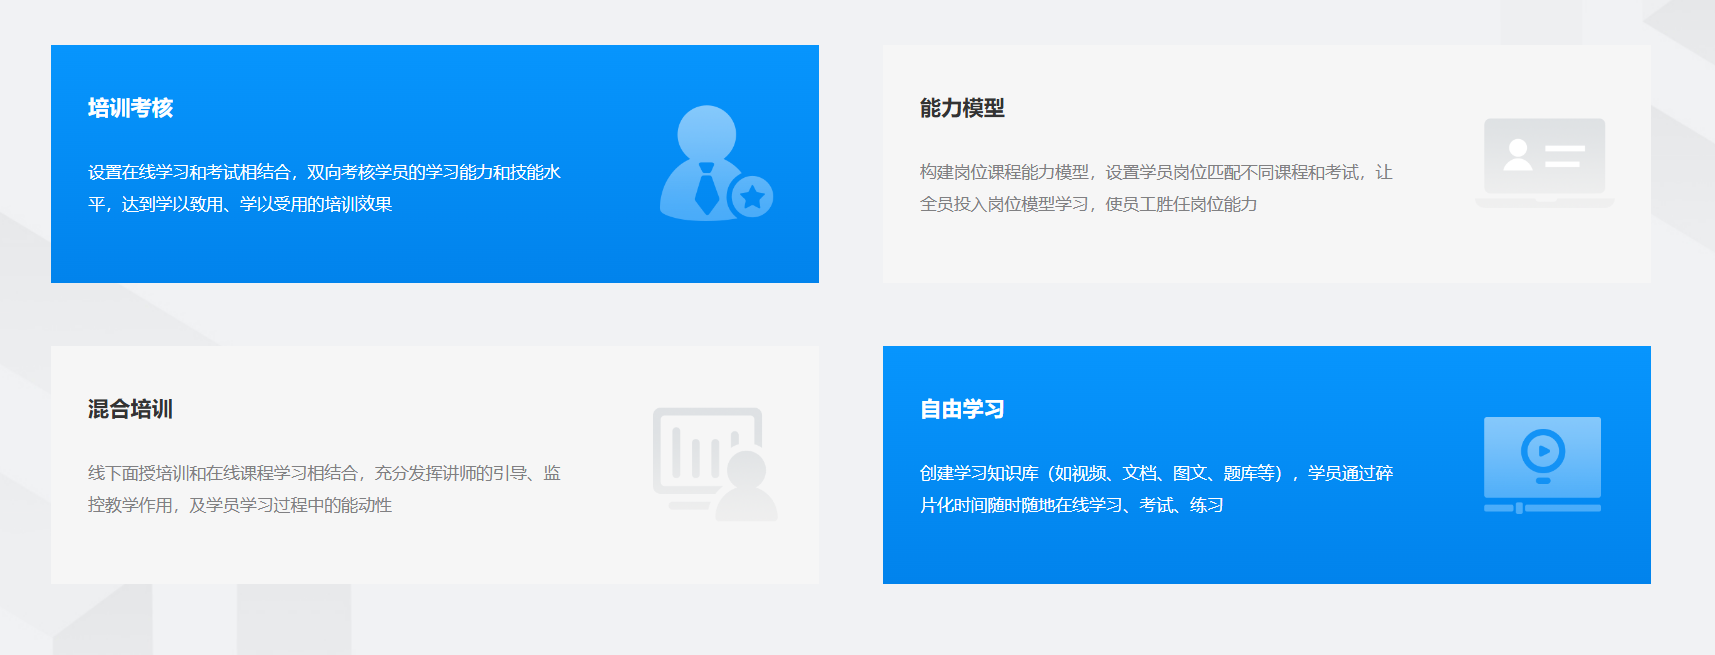This screenshot has height=655, width=1715.
Task: Click the ID card laptop icon in 能力模型
Action: point(1544,163)
